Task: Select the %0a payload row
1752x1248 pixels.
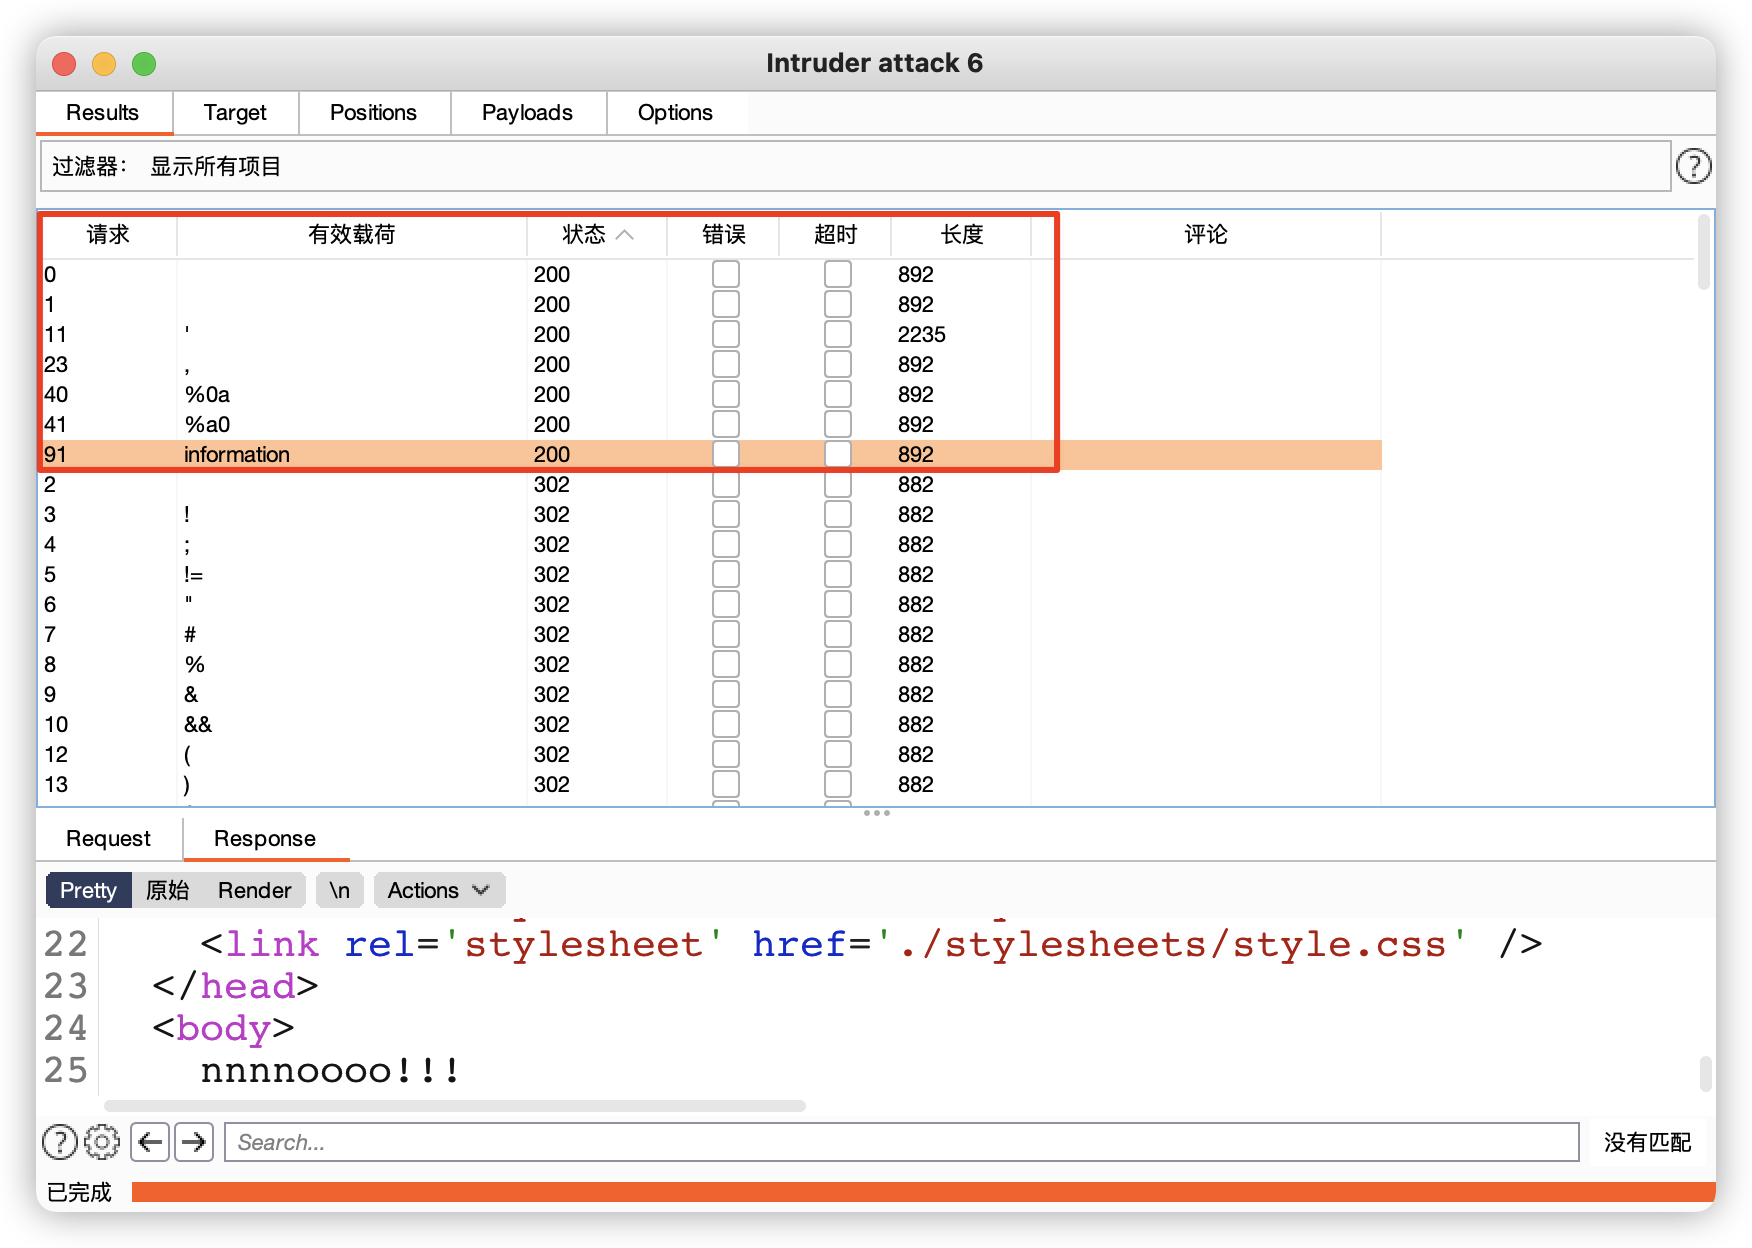Action: [711, 394]
